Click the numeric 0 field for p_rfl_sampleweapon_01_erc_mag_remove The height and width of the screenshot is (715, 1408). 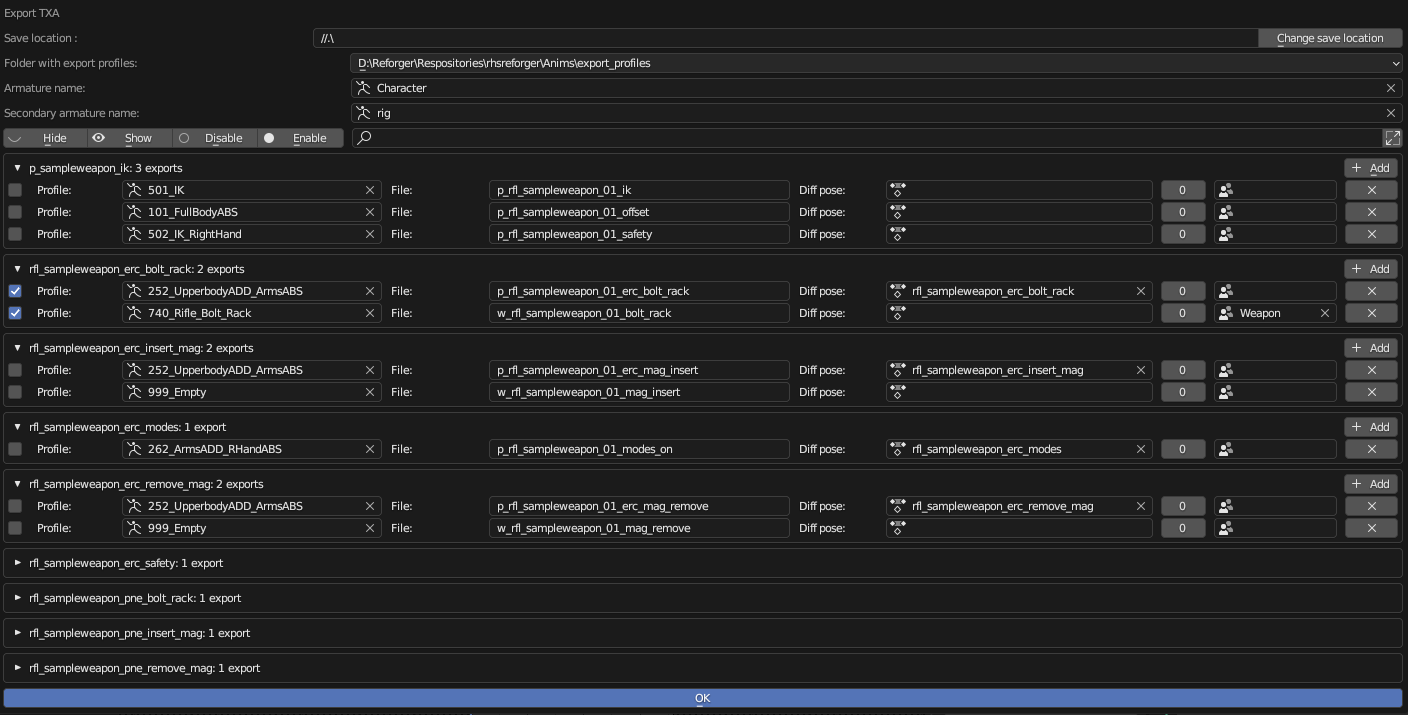1182,506
